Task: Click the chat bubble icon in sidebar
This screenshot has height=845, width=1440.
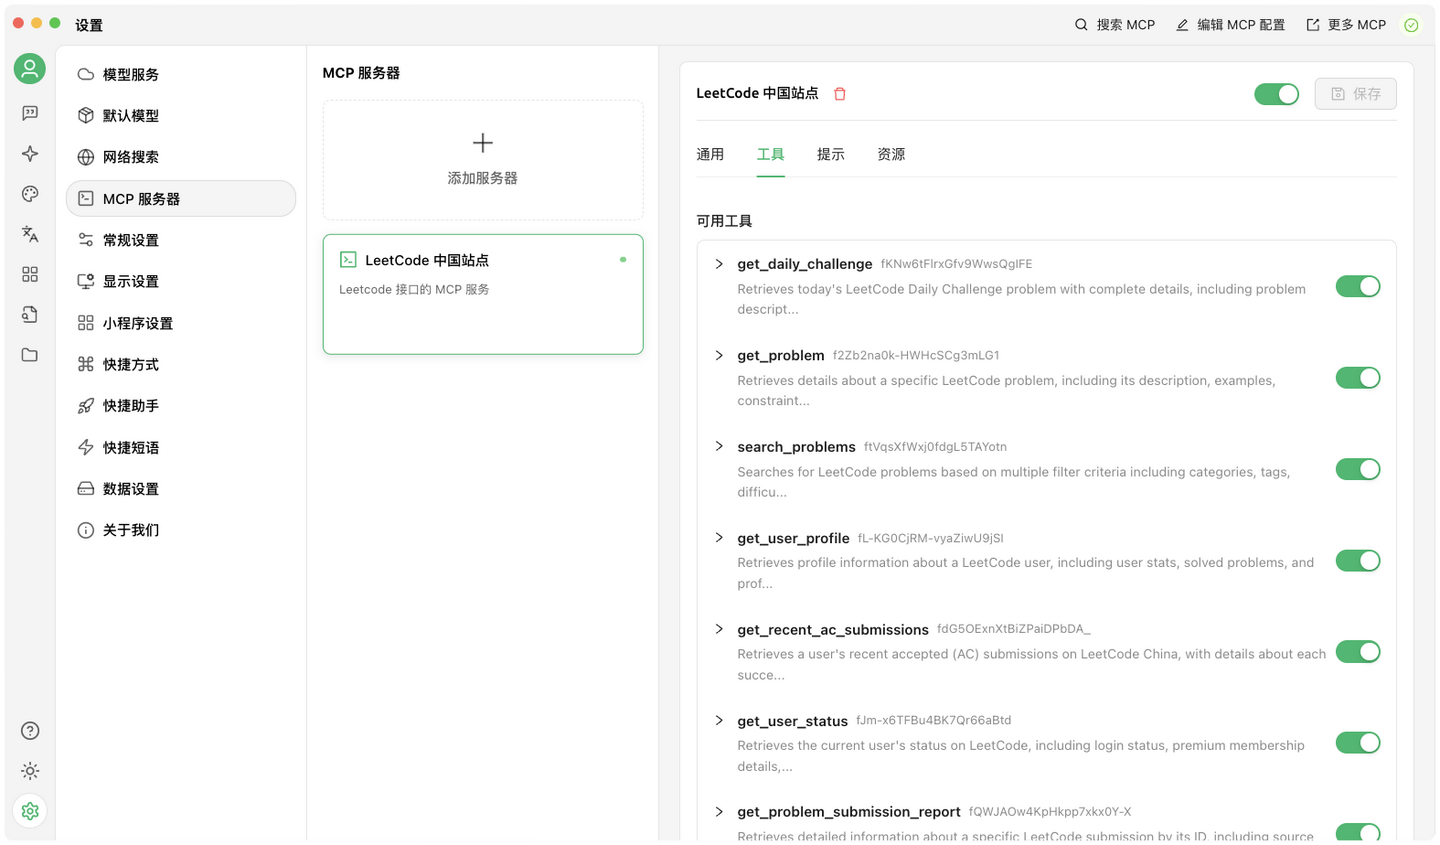Action: point(29,113)
